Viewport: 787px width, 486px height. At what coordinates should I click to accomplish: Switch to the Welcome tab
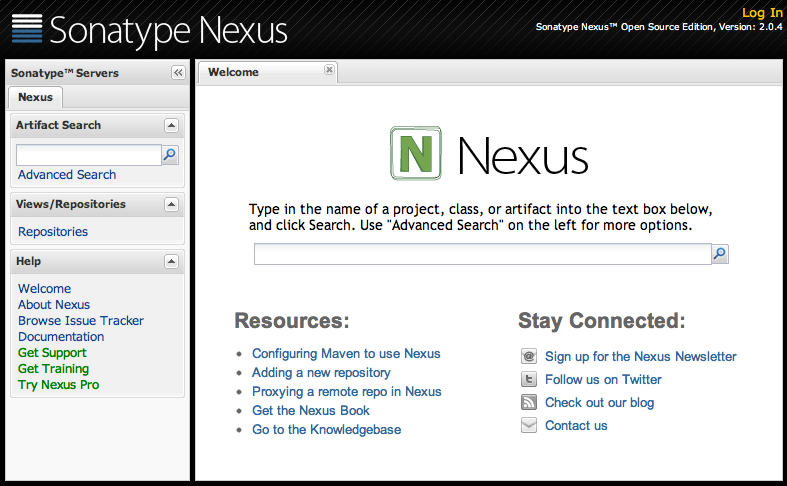(x=233, y=72)
